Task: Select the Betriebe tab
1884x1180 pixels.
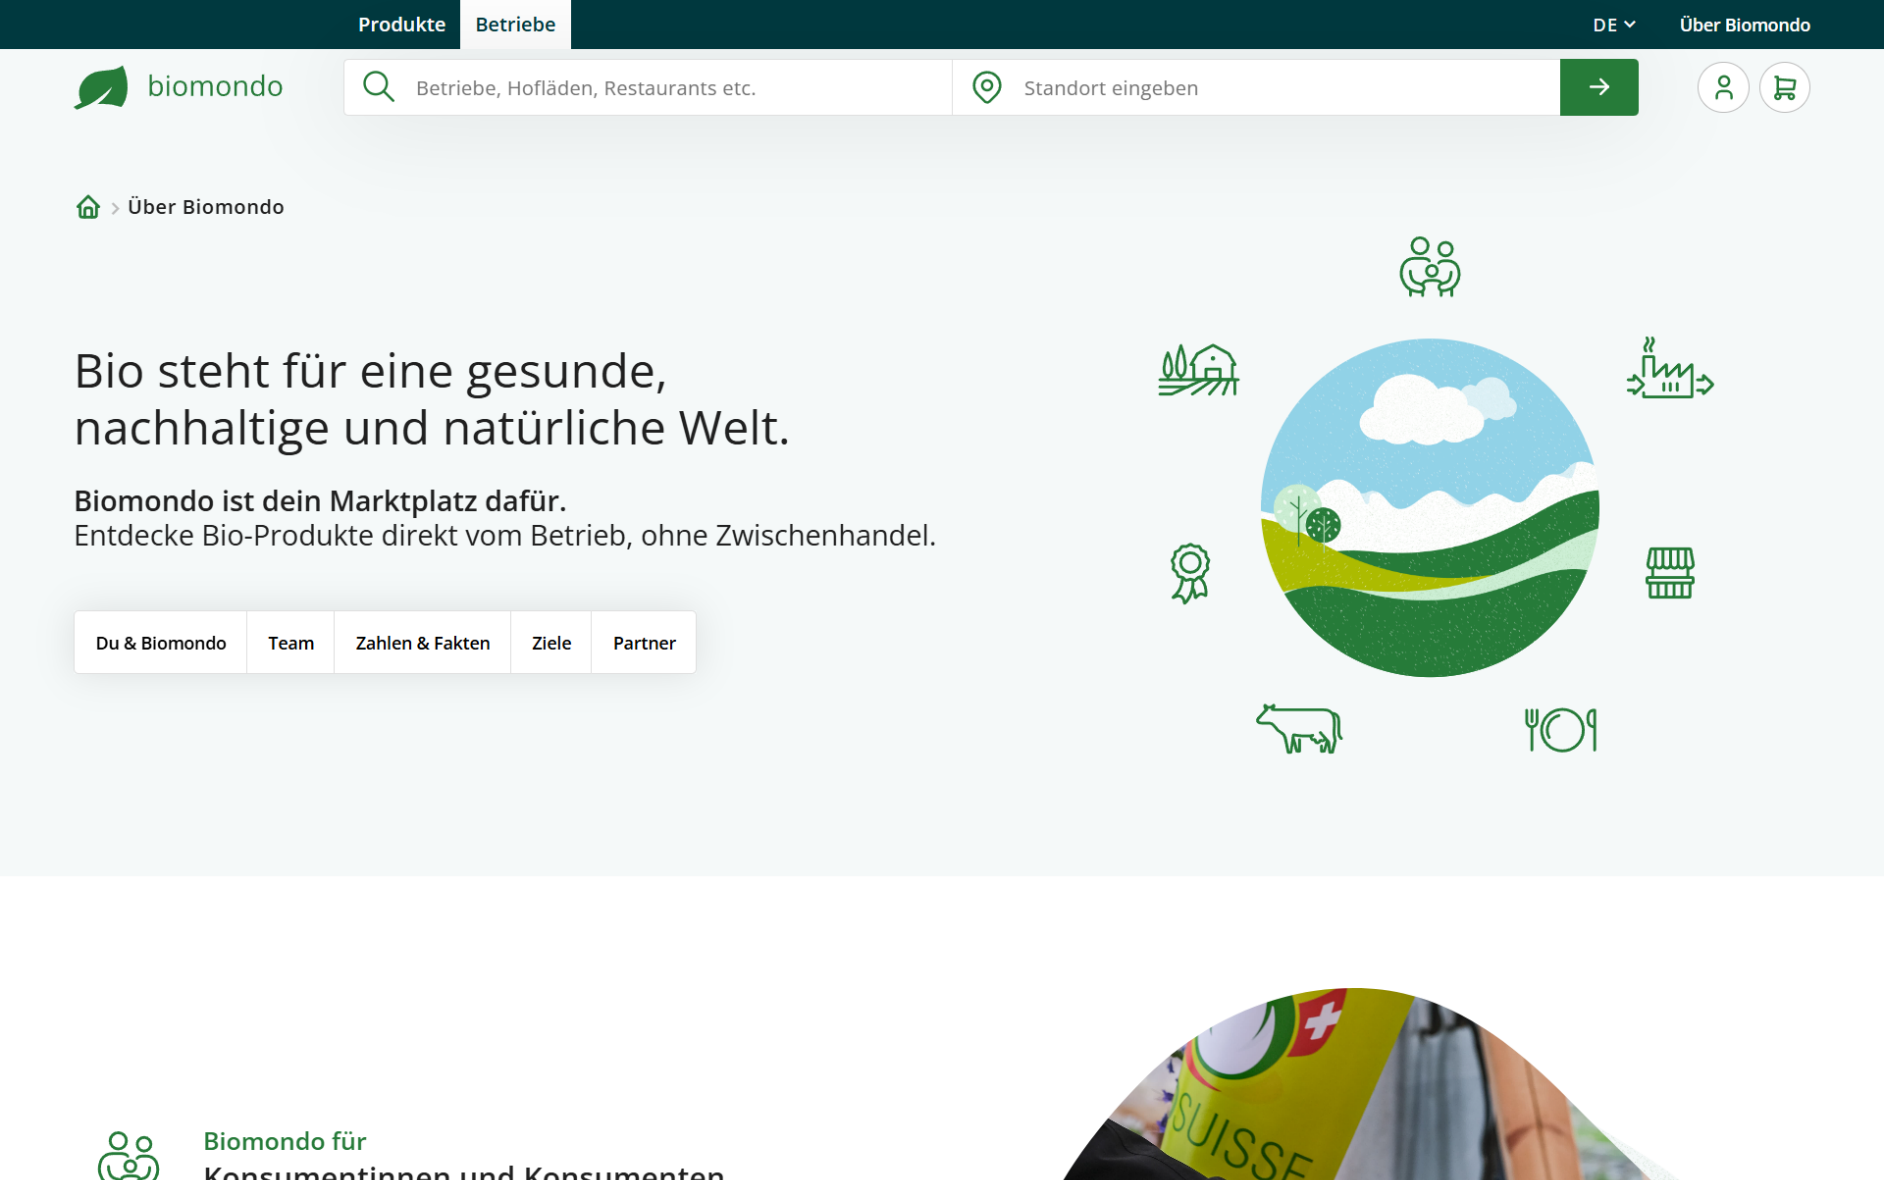Action: 515,24
